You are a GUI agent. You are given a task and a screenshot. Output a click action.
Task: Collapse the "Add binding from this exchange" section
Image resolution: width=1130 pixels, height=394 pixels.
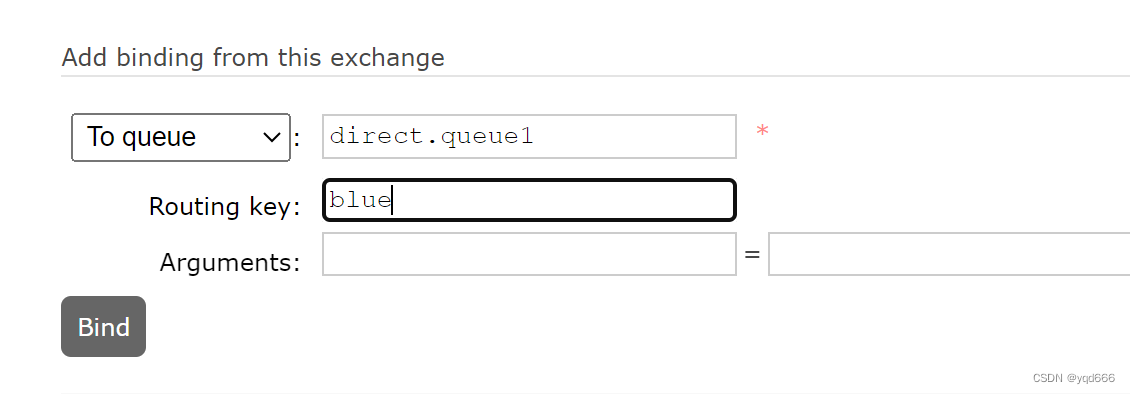click(252, 57)
